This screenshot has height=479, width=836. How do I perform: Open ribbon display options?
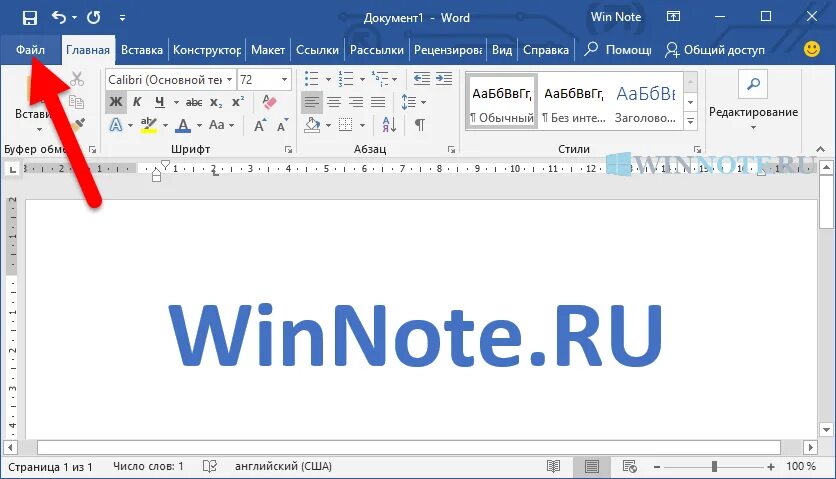pos(673,17)
